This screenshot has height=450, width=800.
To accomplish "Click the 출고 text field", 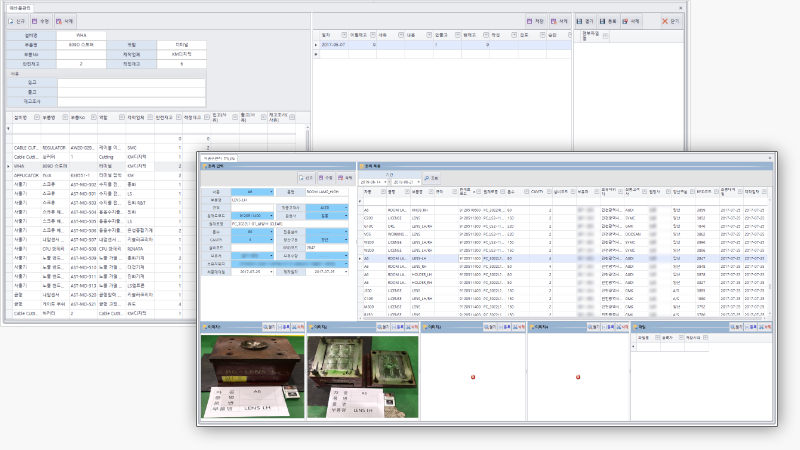I will (x=132, y=92).
